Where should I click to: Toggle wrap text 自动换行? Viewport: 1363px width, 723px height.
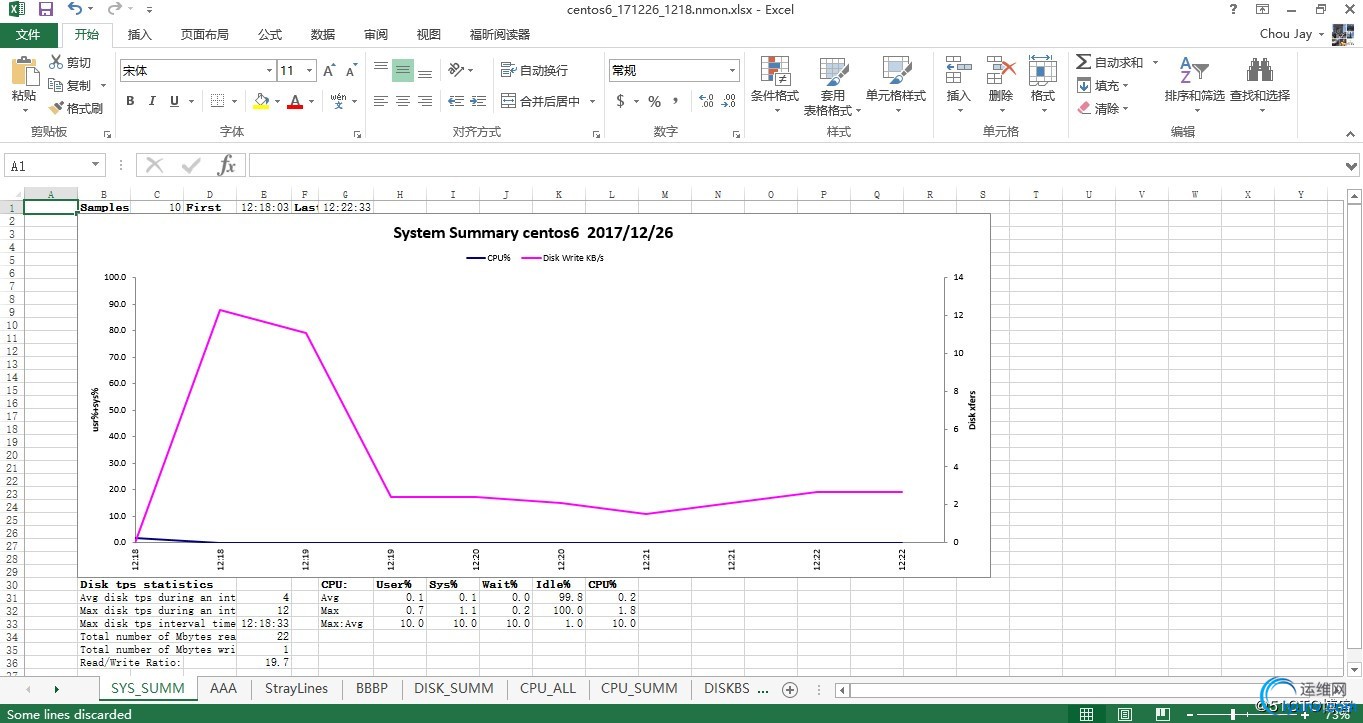point(534,70)
